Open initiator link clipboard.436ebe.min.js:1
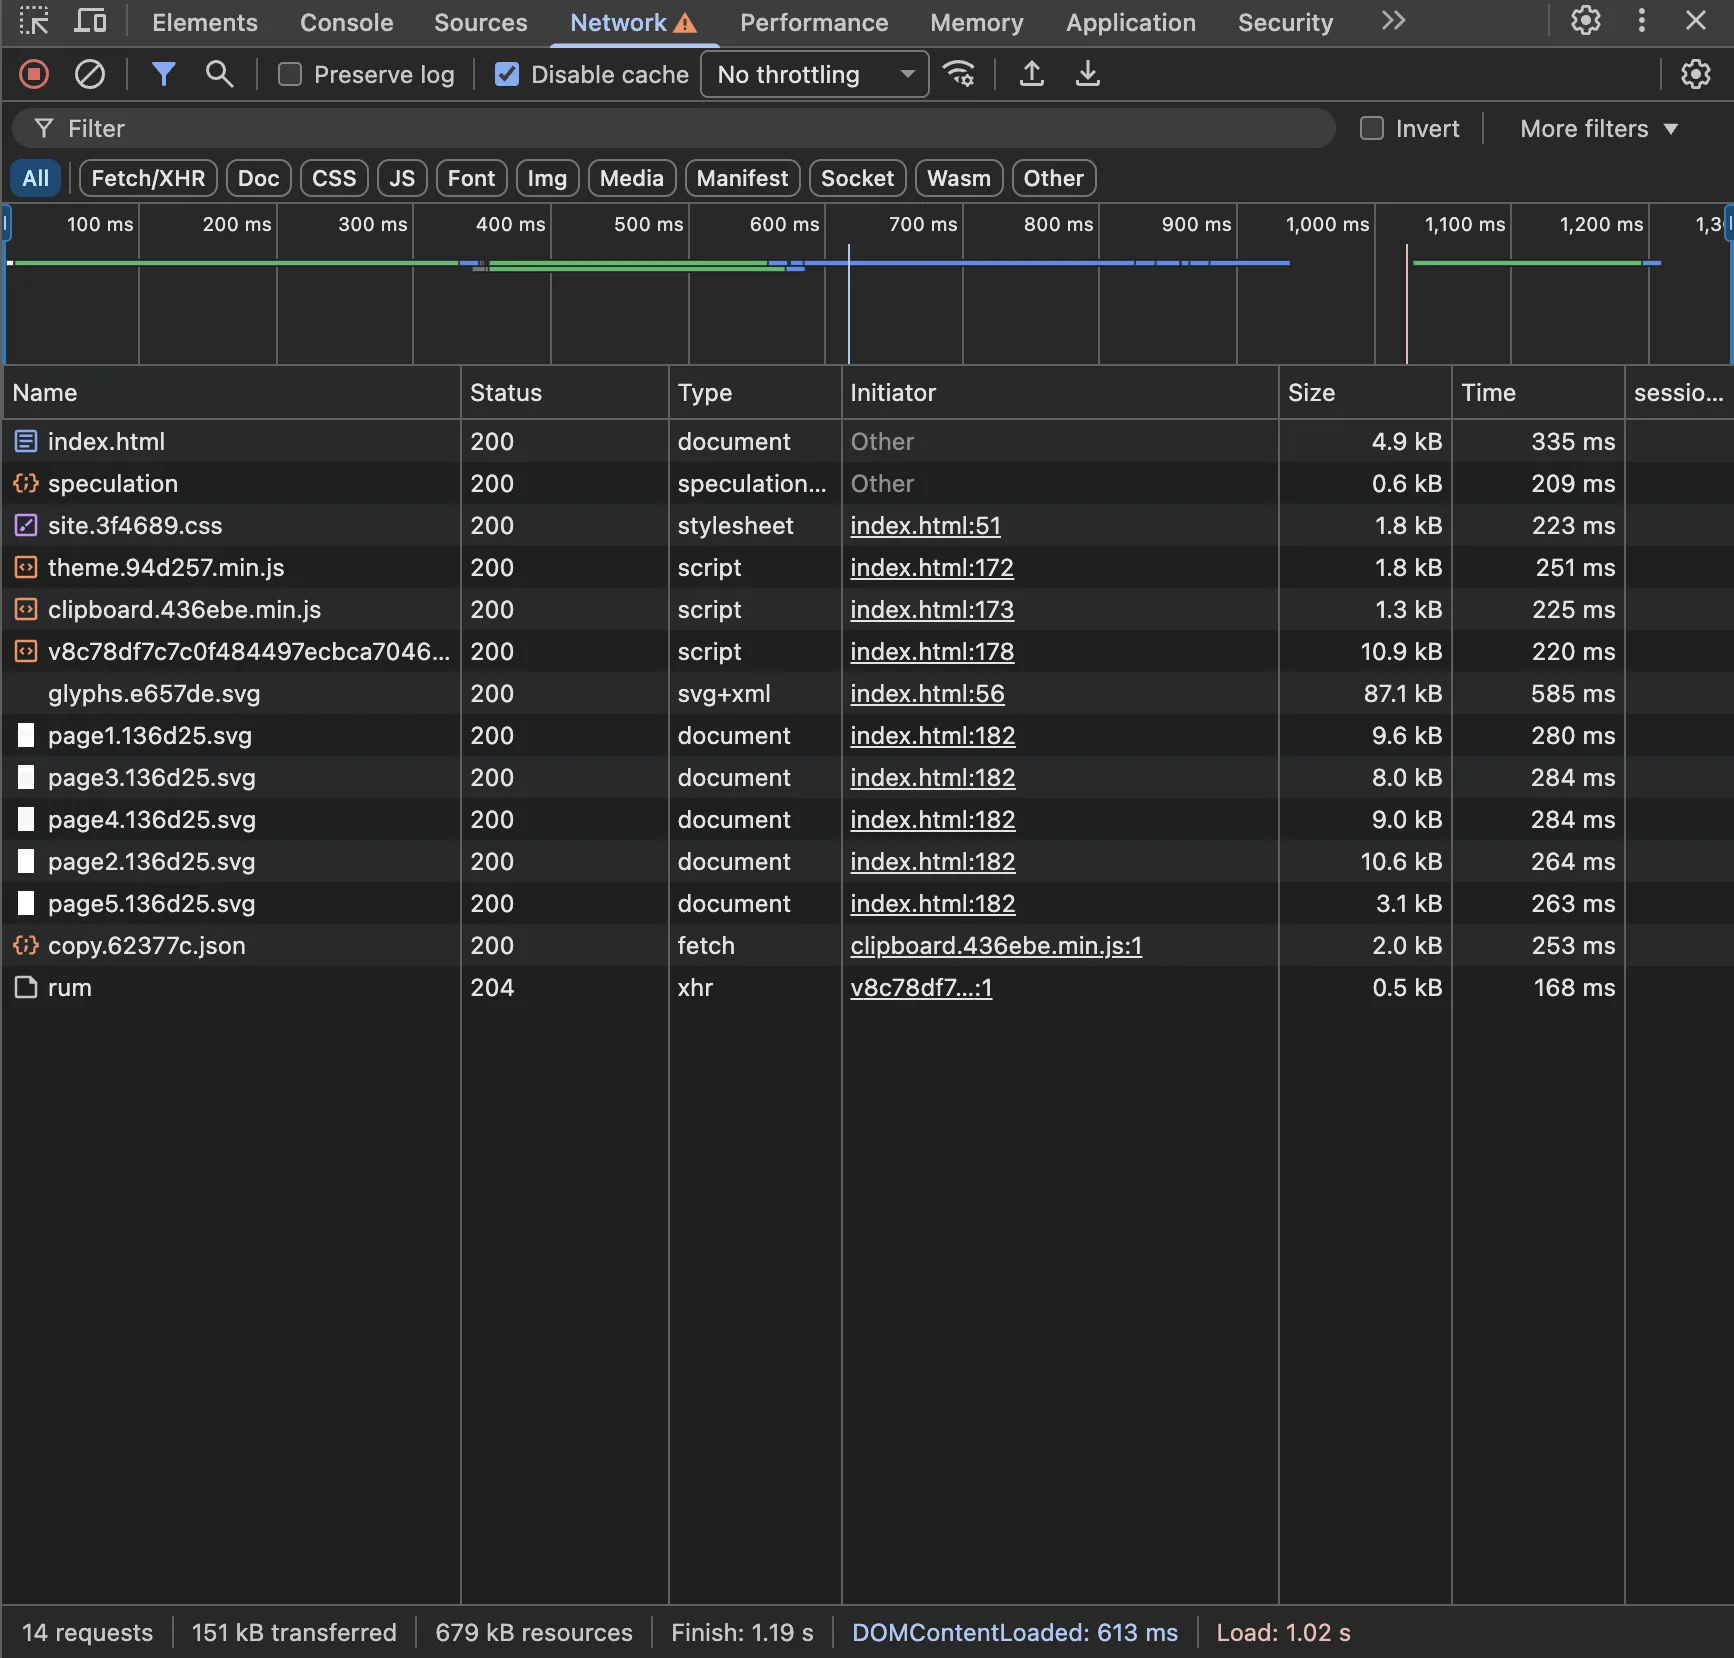 pos(996,945)
